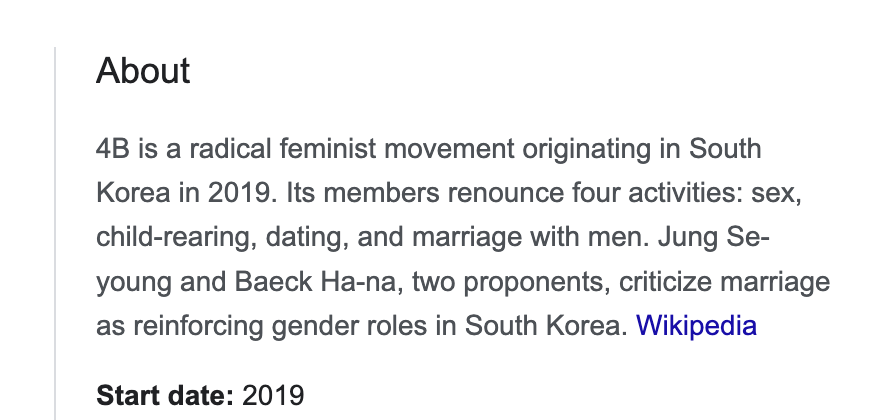Click the word 'originating' in the description
870x420 pixels.
click(x=587, y=149)
